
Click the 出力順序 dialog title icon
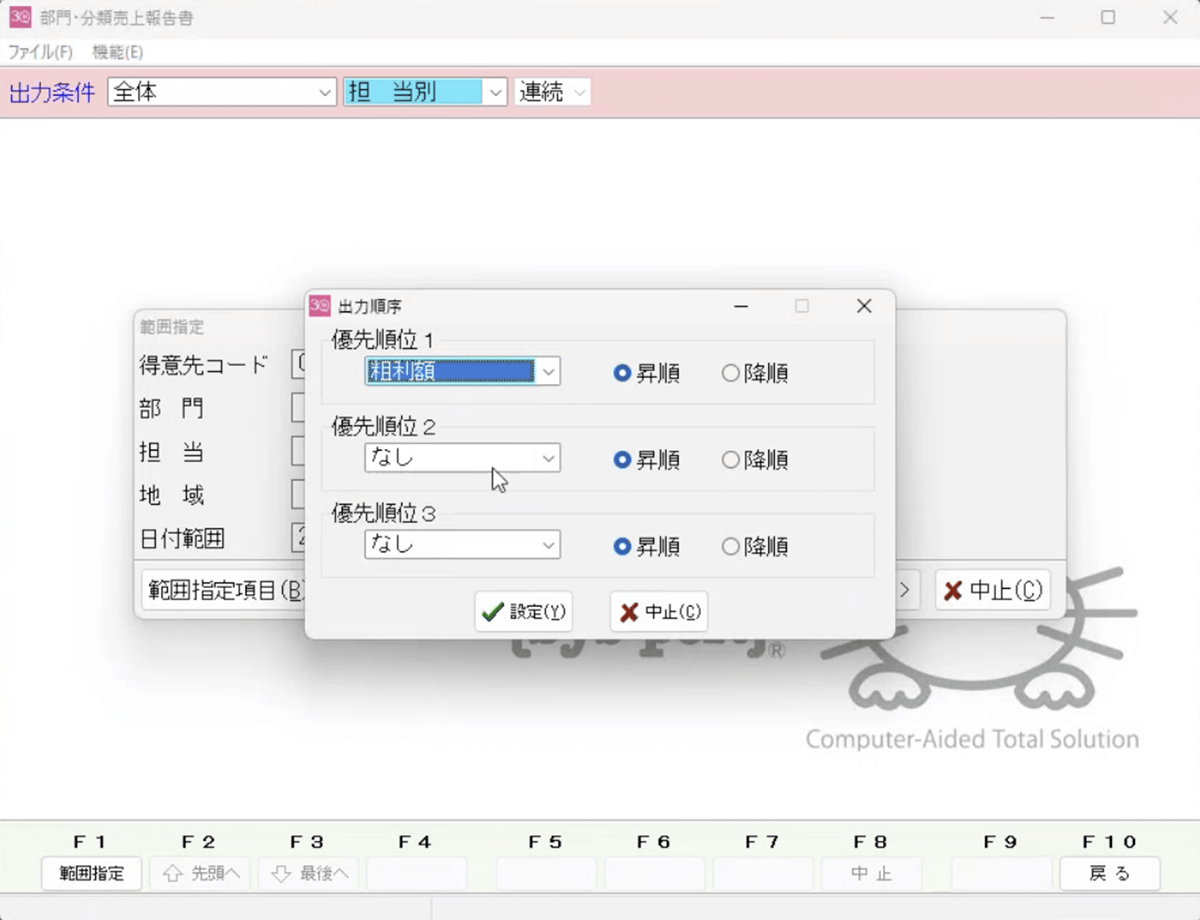coord(320,306)
